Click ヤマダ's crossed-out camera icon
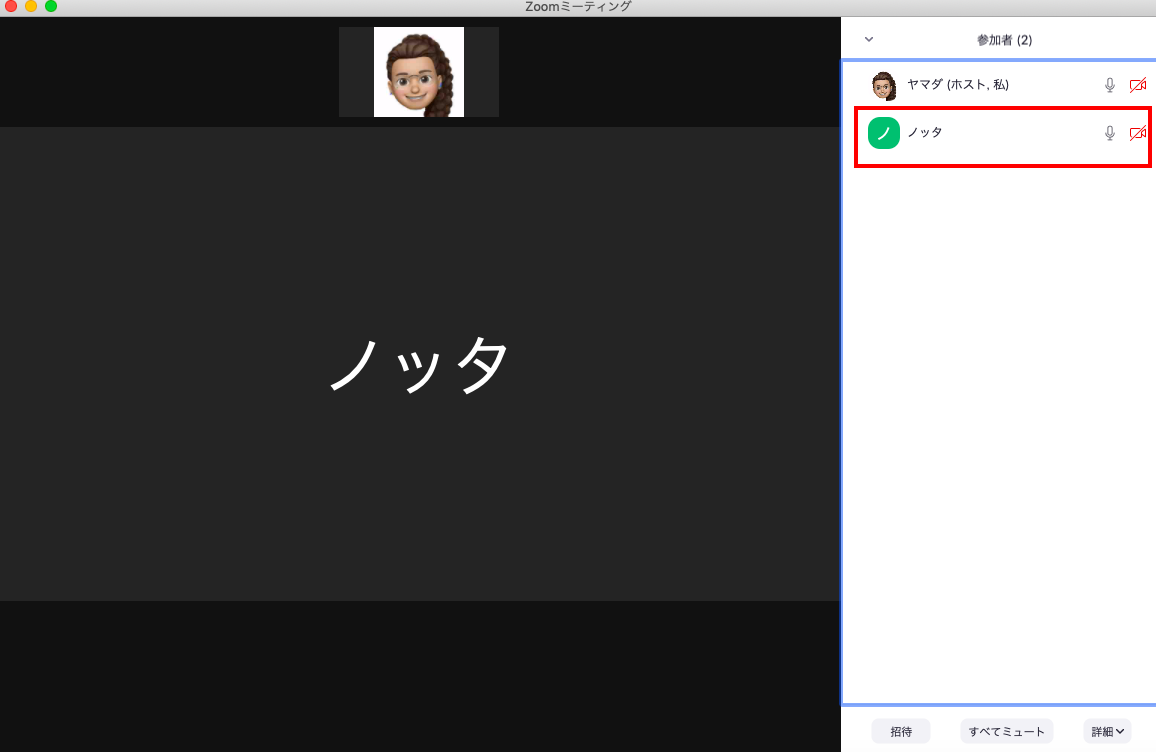Image resolution: width=1156 pixels, height=752 pixels. pos(1138,85)
